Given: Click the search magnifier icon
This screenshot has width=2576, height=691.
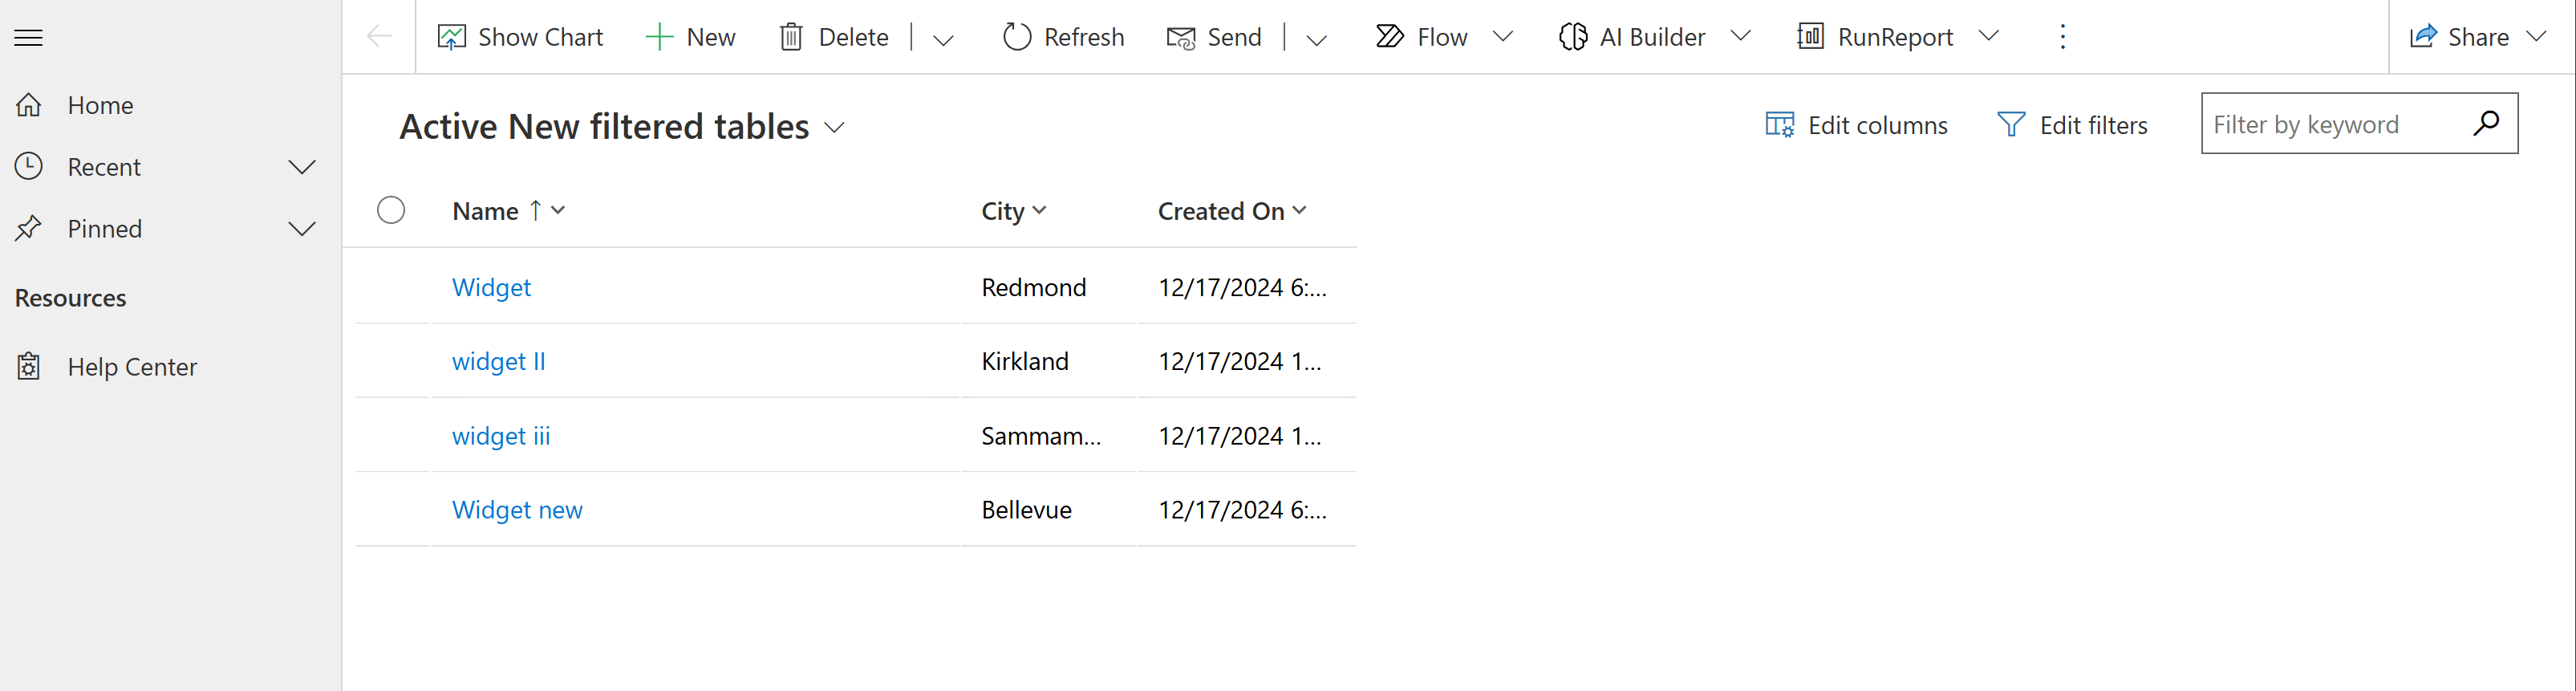Looking at the screenshot, I should [2486, 123].
